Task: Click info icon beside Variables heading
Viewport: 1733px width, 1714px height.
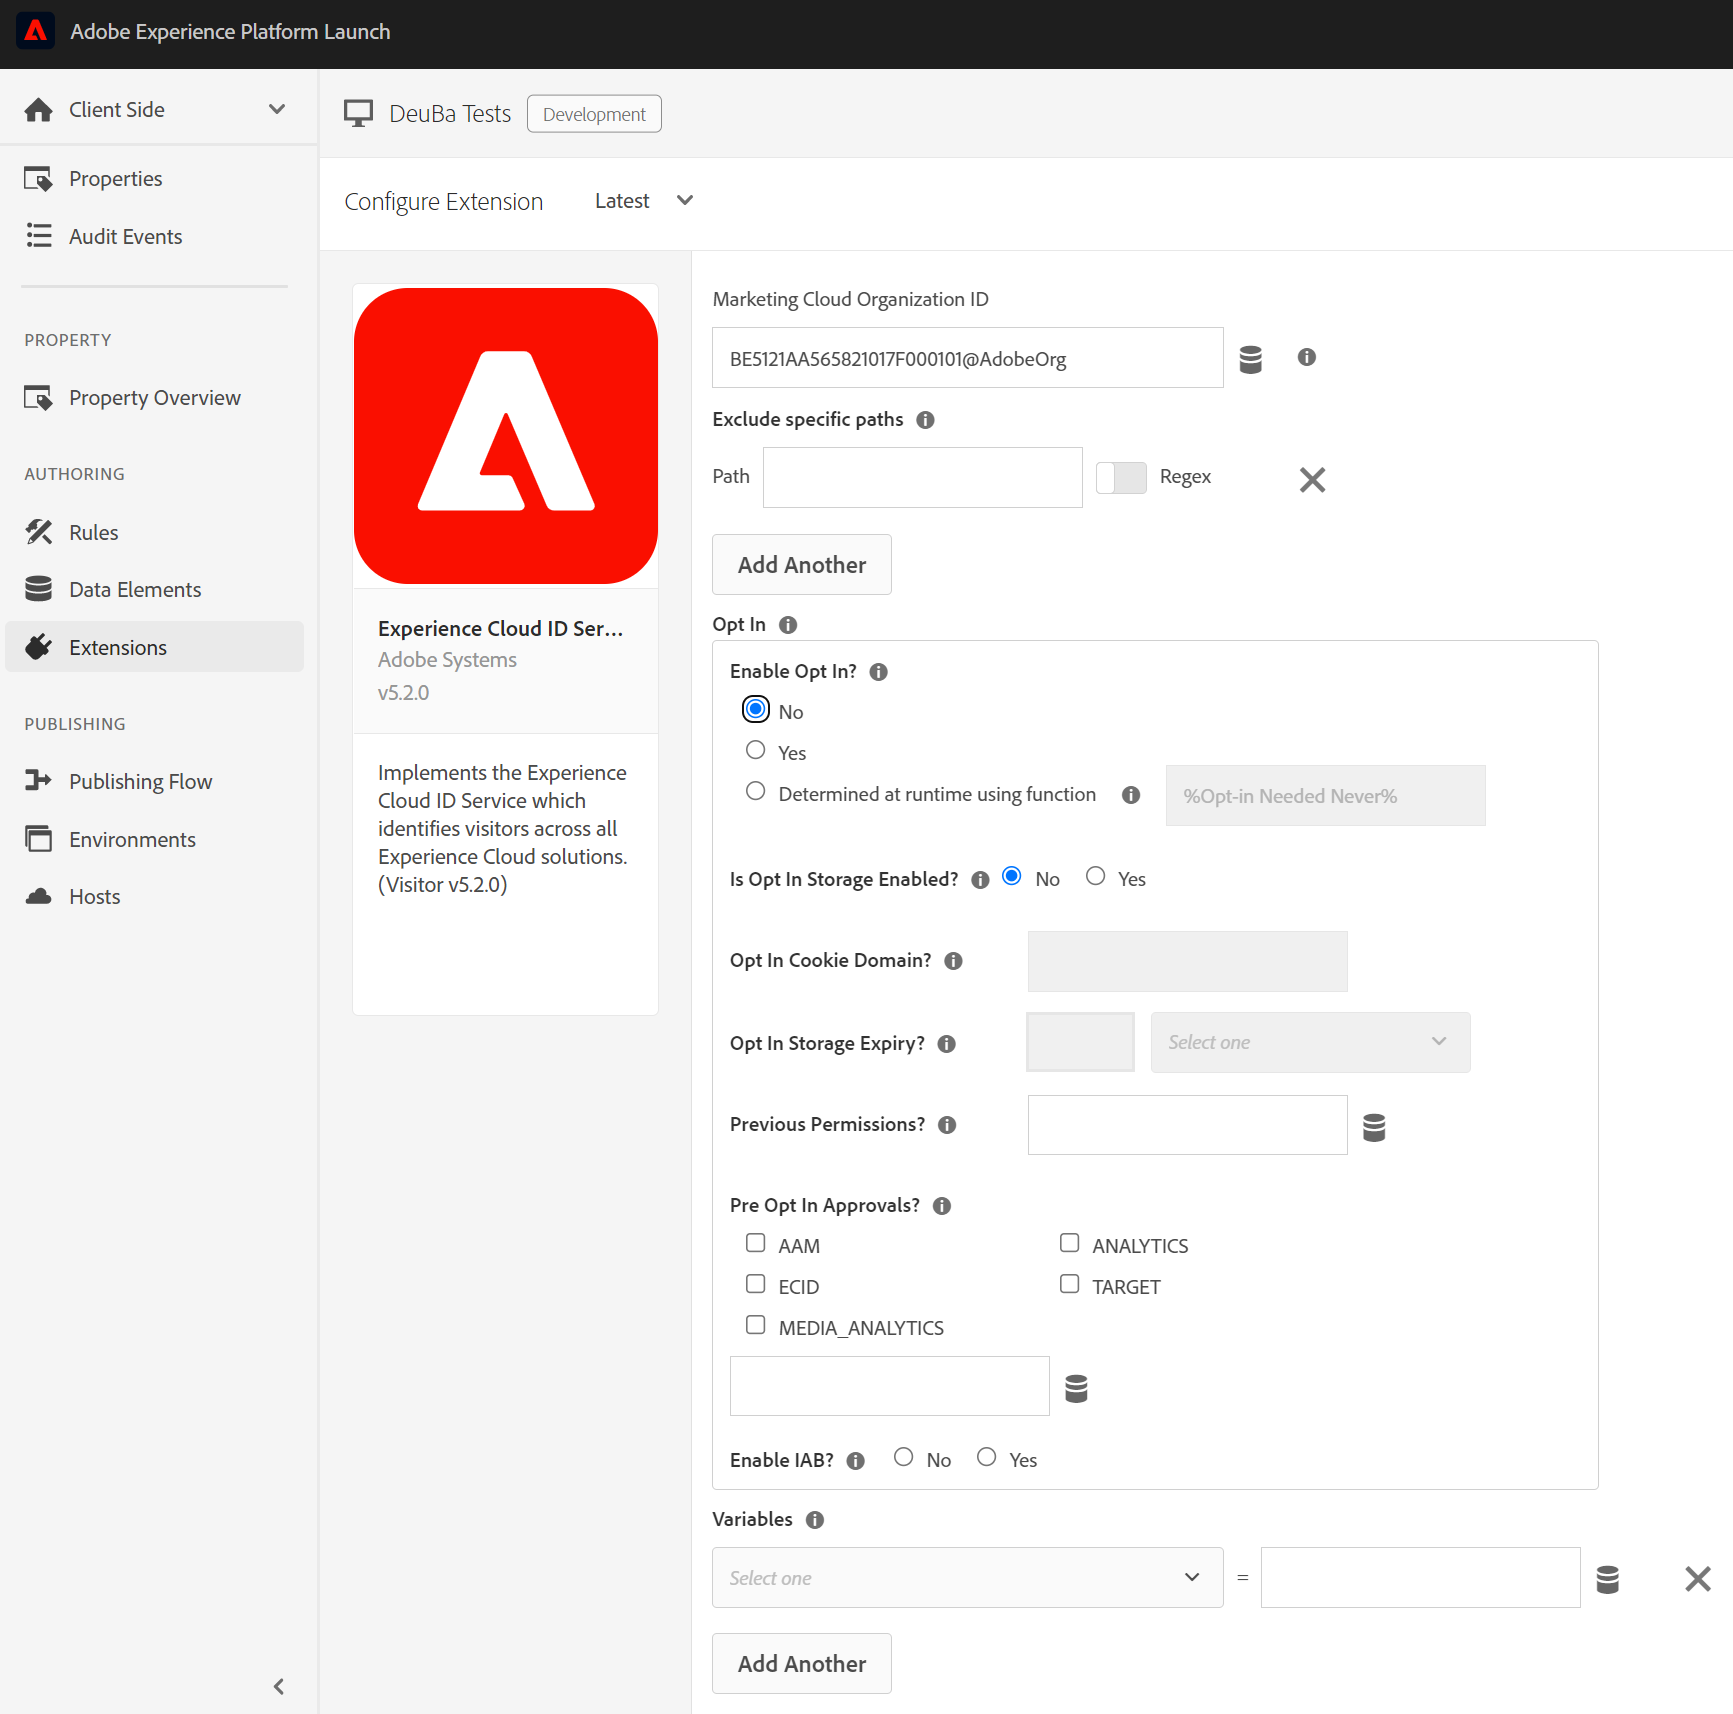Action: 815,1520
